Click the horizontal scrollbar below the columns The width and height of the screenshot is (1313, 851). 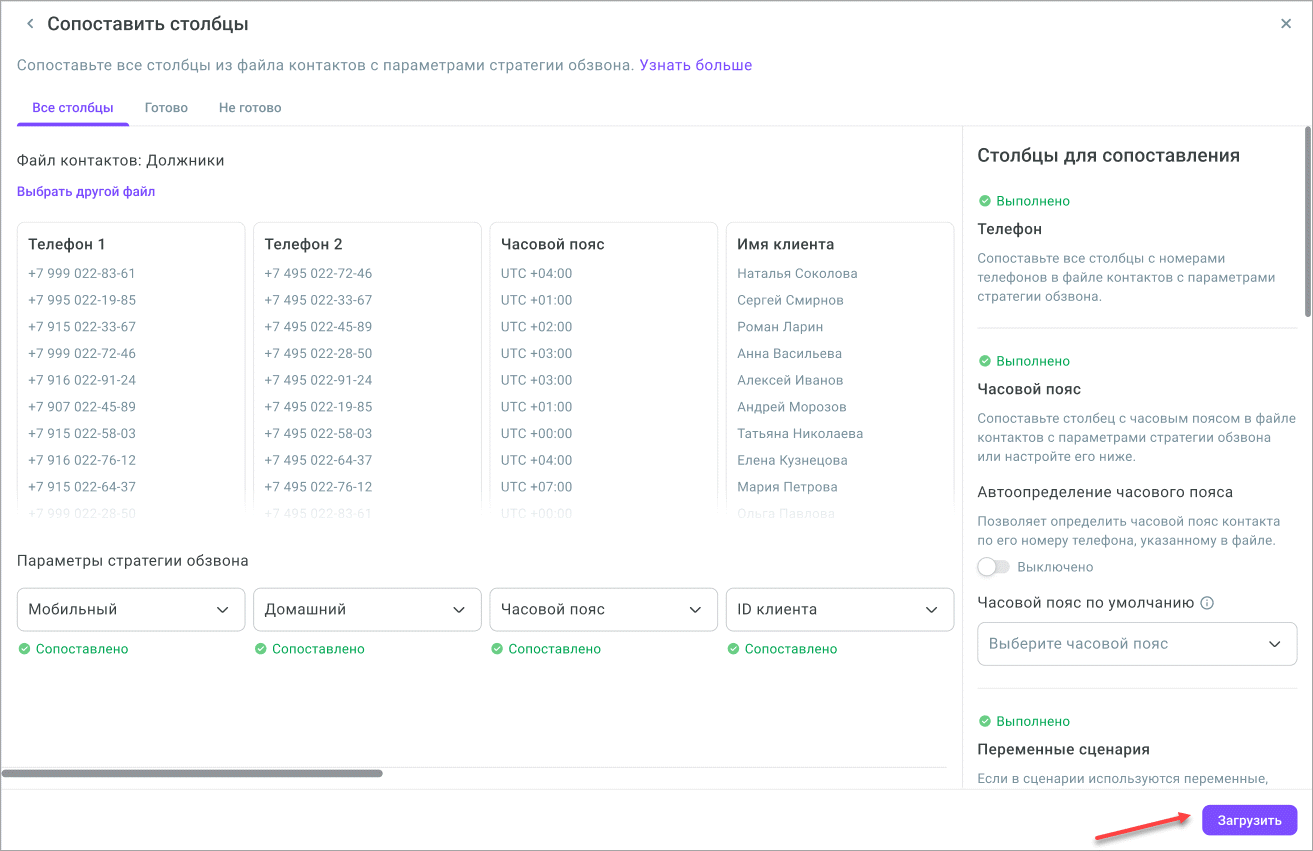click(x=192, y=773)
